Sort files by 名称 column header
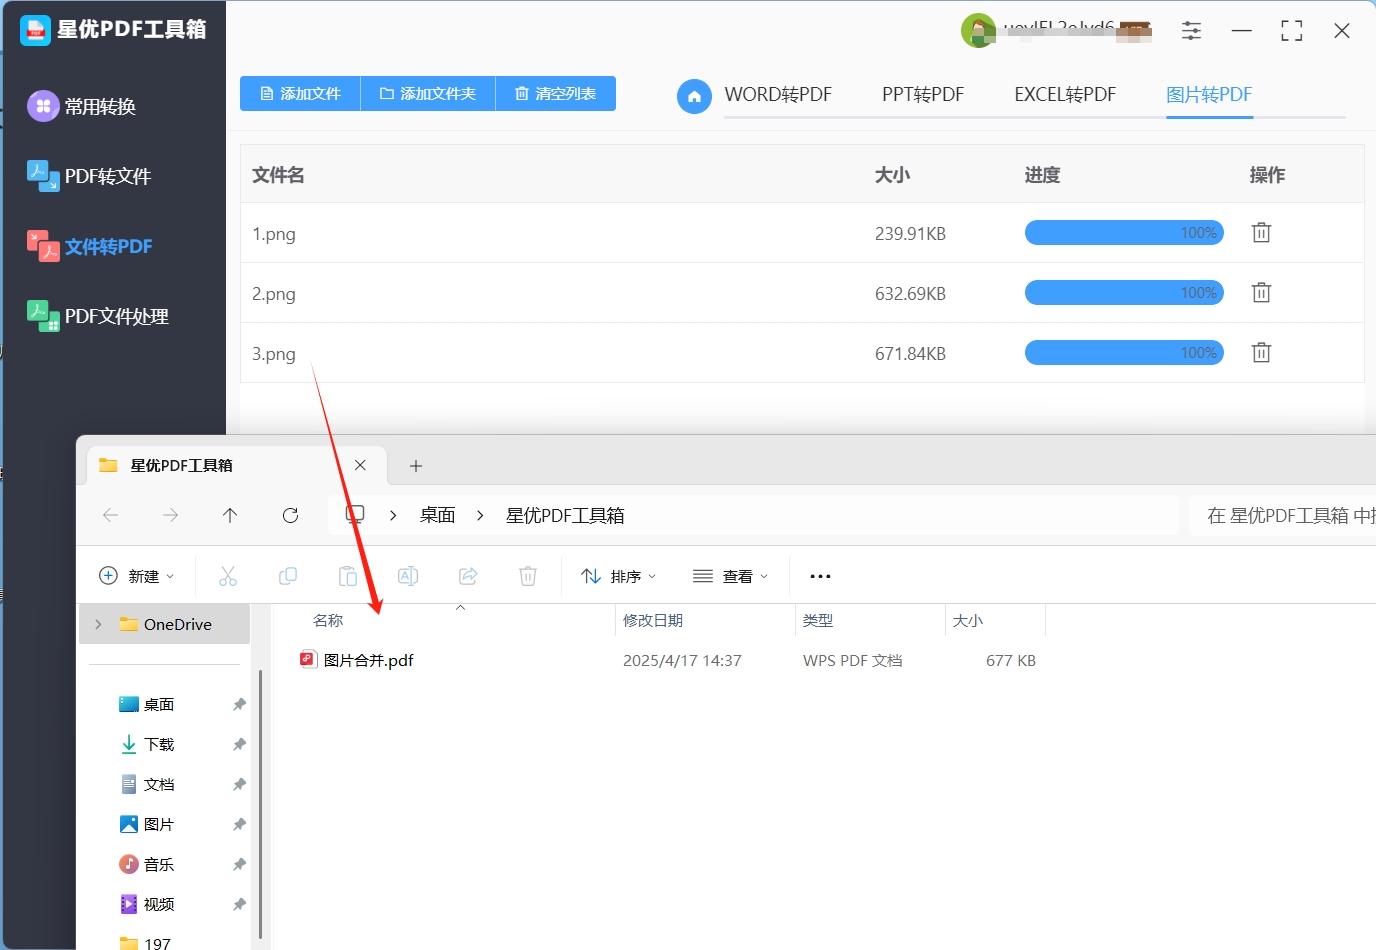 (328, 621)
